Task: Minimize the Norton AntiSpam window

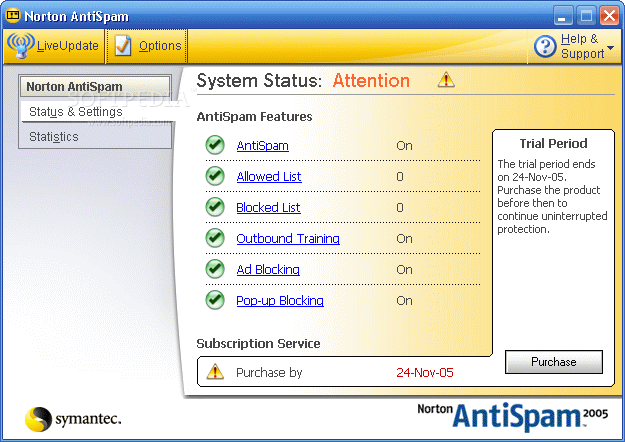Action: click(x=562, y=16)
